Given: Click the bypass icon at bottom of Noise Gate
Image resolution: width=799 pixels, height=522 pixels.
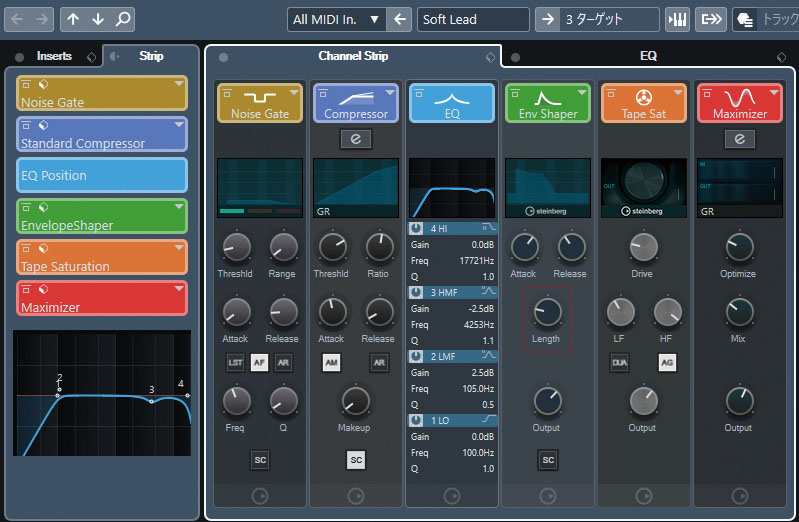Looking at the screenshot, I should (260, 496).
